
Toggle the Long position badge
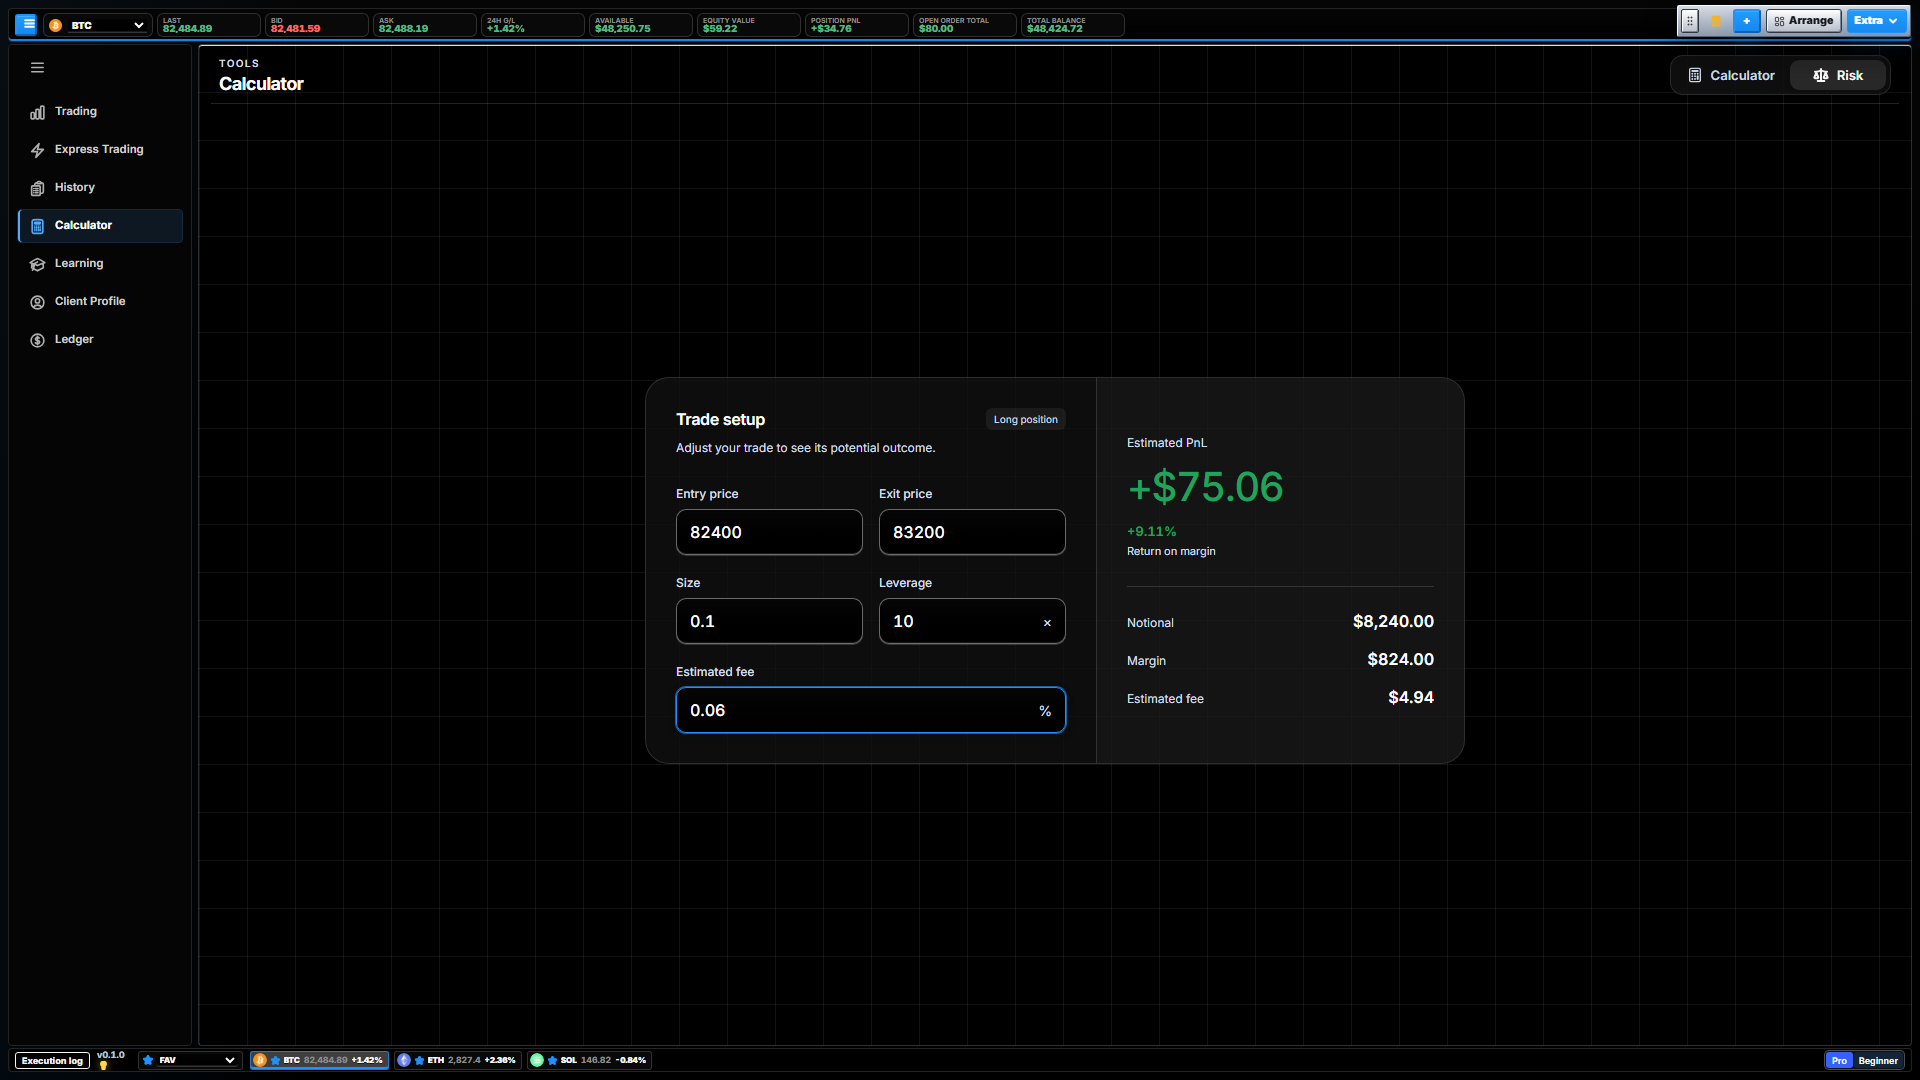[x=1025, y=420]
